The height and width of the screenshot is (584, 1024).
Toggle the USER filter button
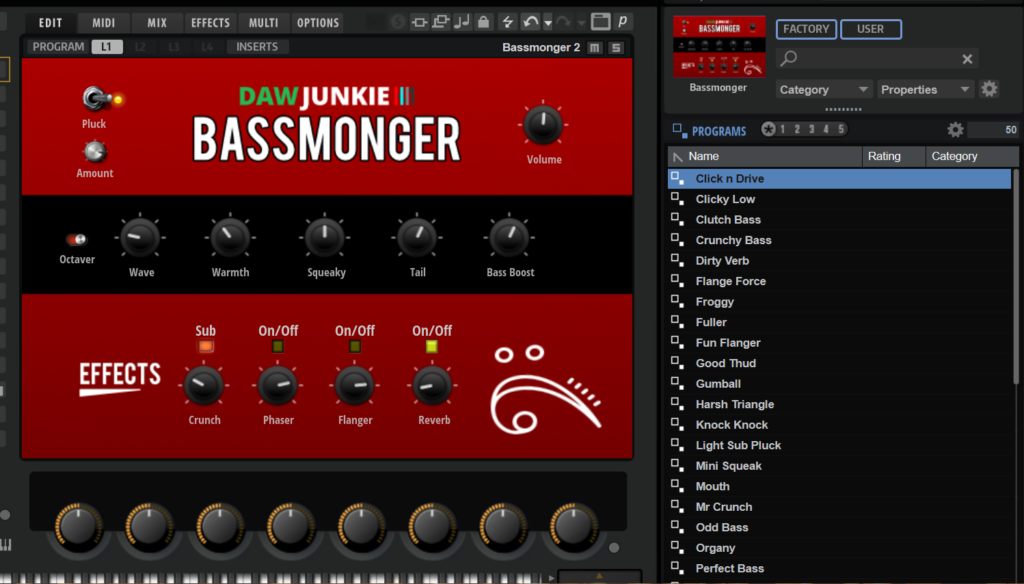tap(871, 29)
